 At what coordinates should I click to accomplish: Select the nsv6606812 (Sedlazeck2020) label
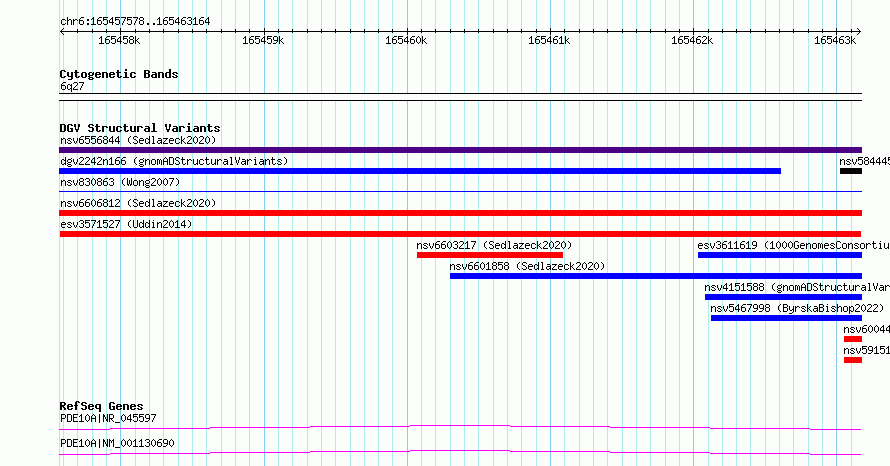coord(138,203)
